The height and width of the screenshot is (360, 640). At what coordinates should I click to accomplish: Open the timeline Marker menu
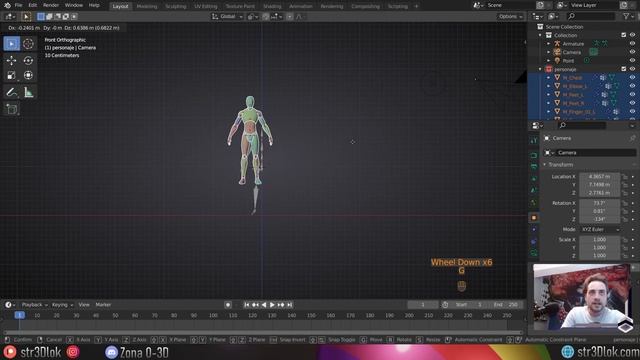(103, 305)
